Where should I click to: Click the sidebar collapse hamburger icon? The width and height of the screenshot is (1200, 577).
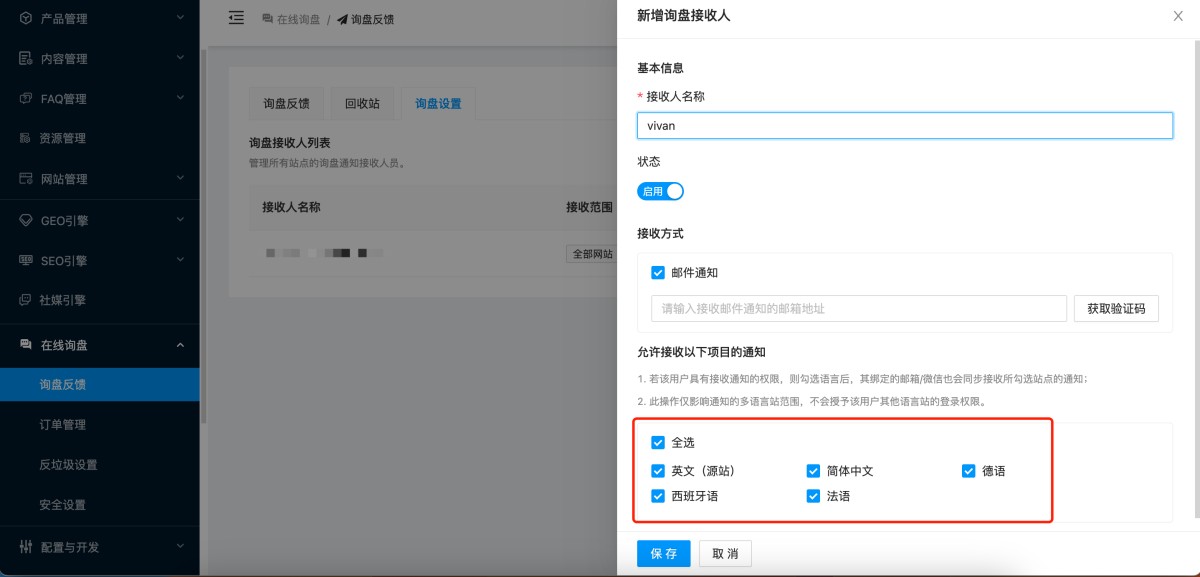(236, 18)
